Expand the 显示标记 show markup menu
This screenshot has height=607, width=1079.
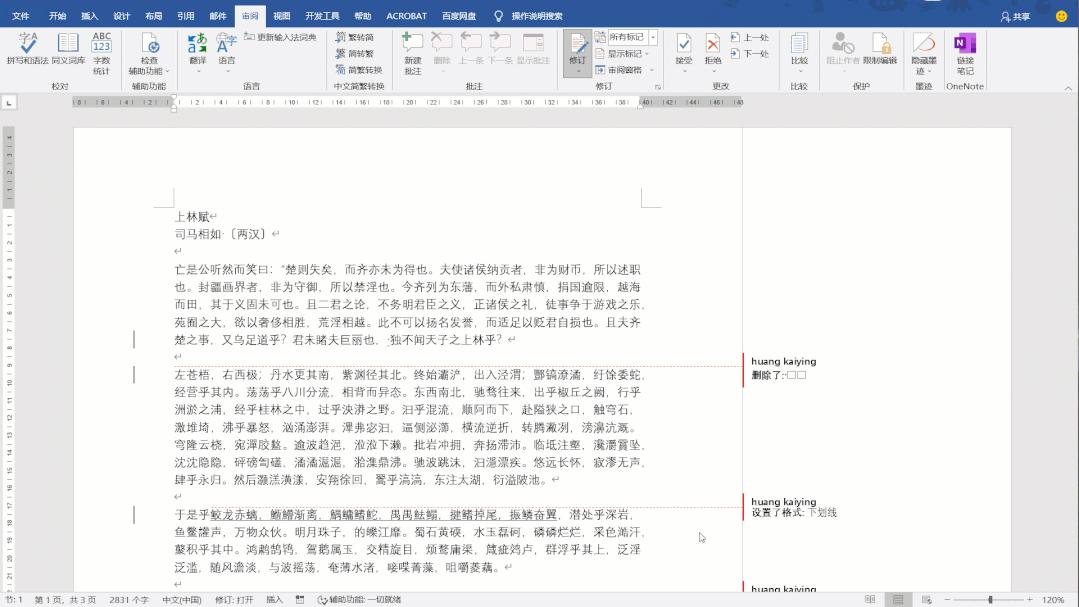click(x=625, y=53)
